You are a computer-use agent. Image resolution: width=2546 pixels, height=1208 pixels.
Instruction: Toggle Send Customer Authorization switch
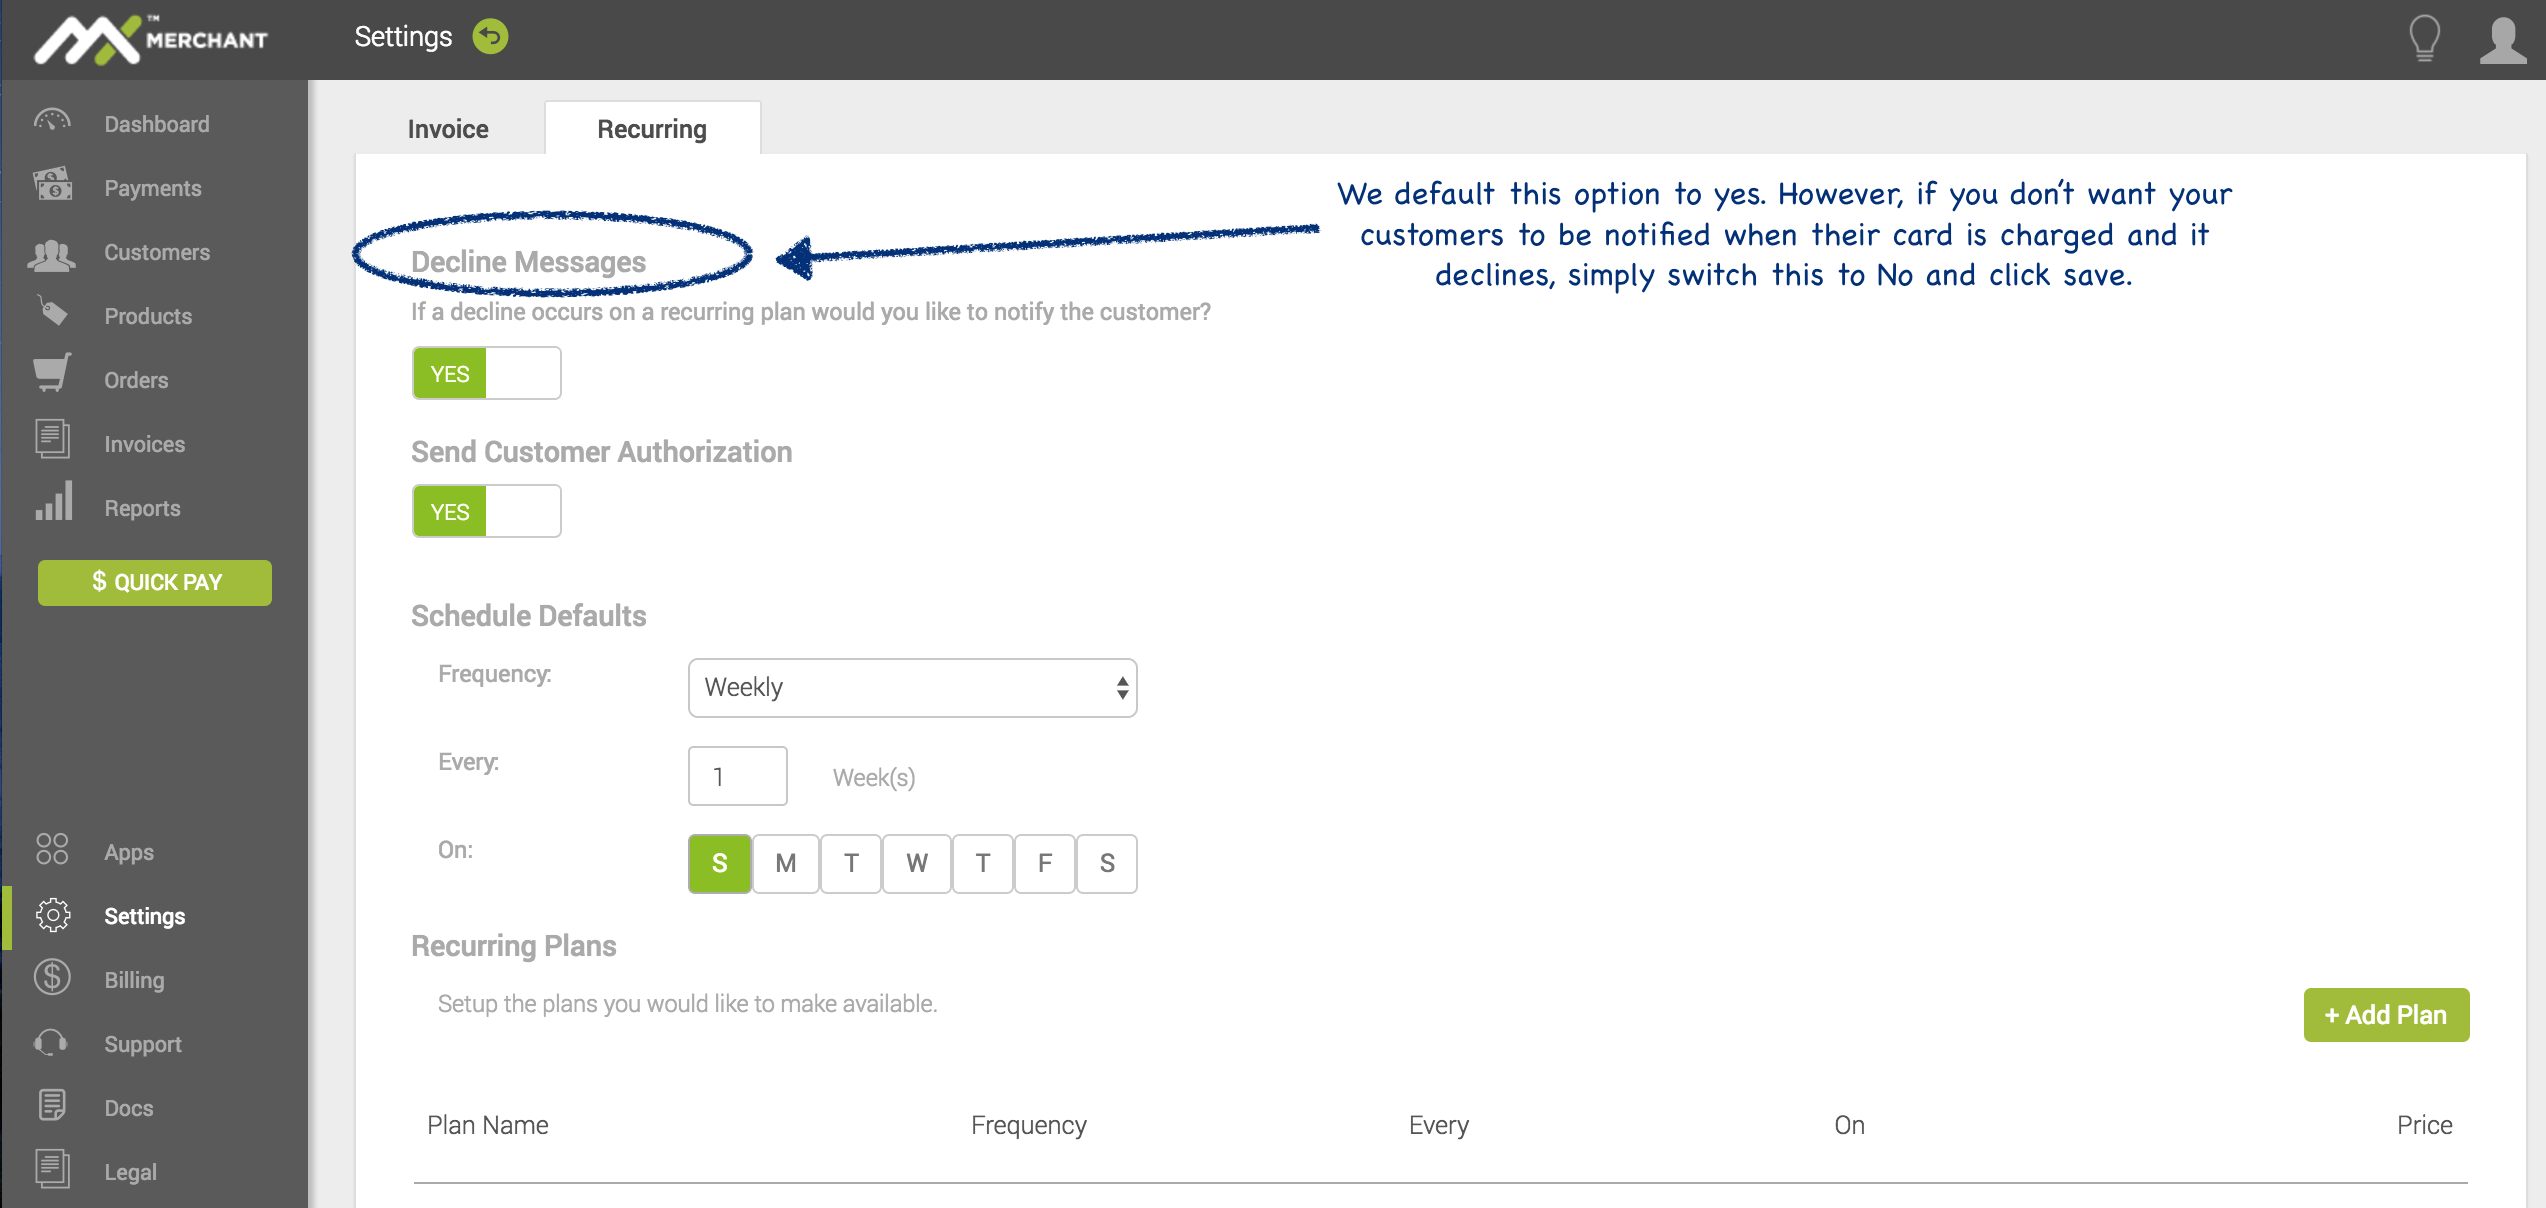(x=486, y=512)
